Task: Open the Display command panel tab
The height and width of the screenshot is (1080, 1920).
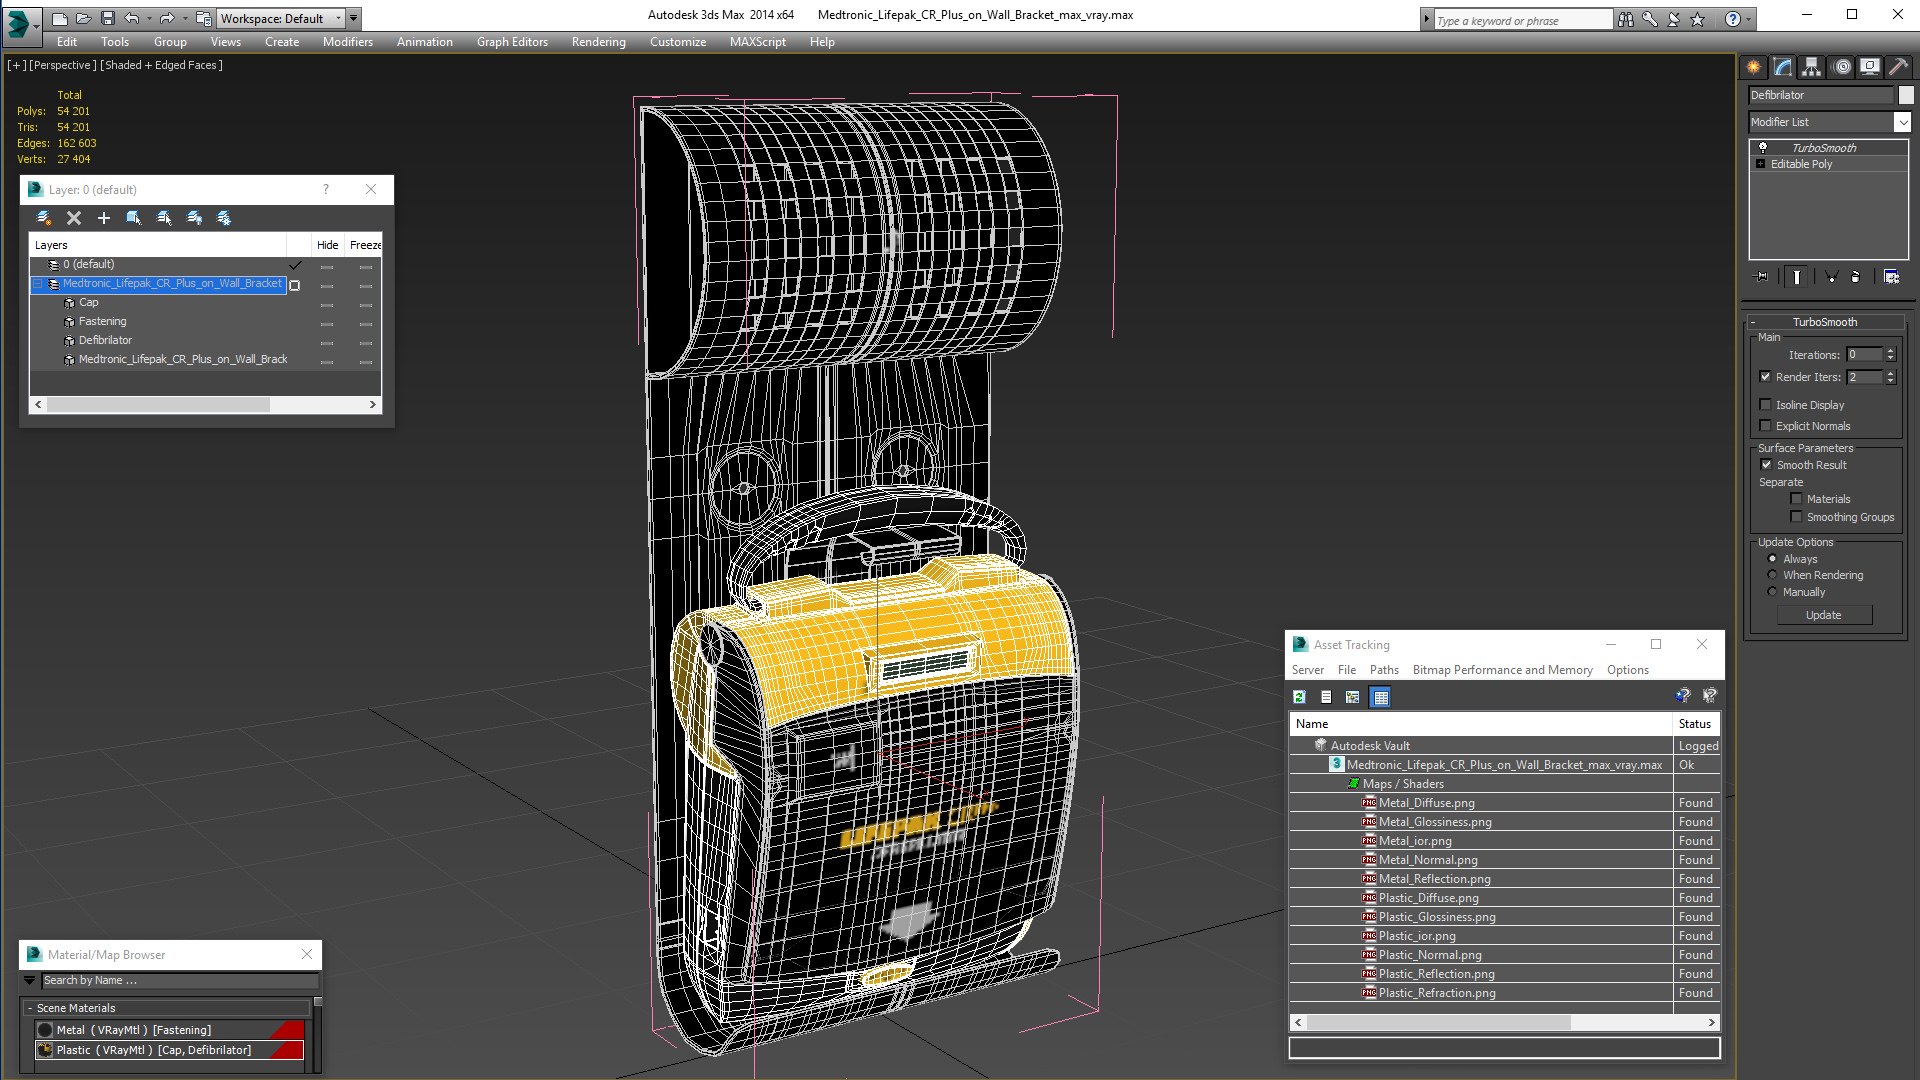Action: pos(1870,67)
